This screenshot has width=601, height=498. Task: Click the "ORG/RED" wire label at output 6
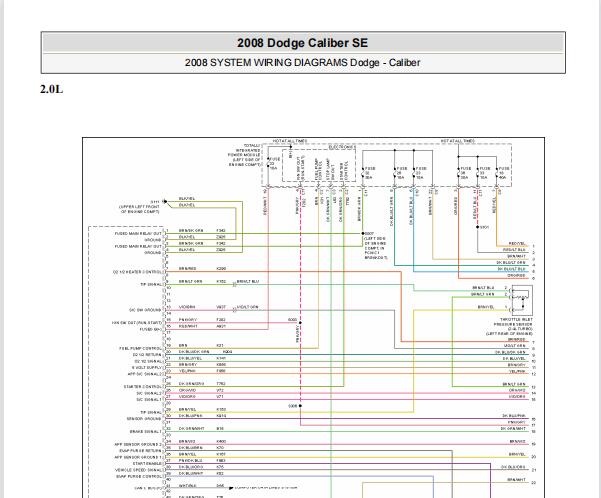click(517, 276)
